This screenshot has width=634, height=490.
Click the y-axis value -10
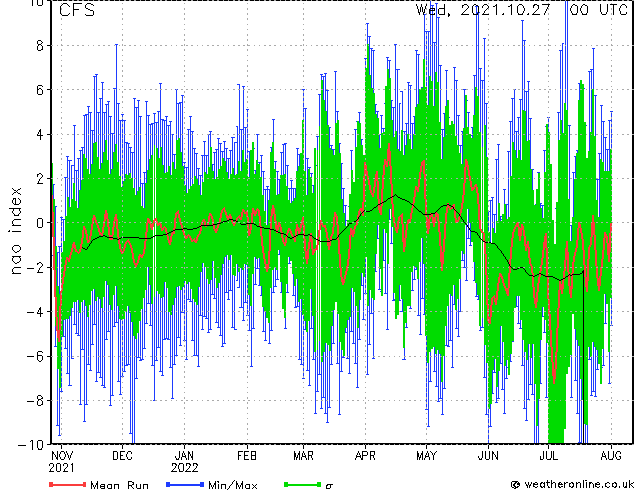(31, 445)
